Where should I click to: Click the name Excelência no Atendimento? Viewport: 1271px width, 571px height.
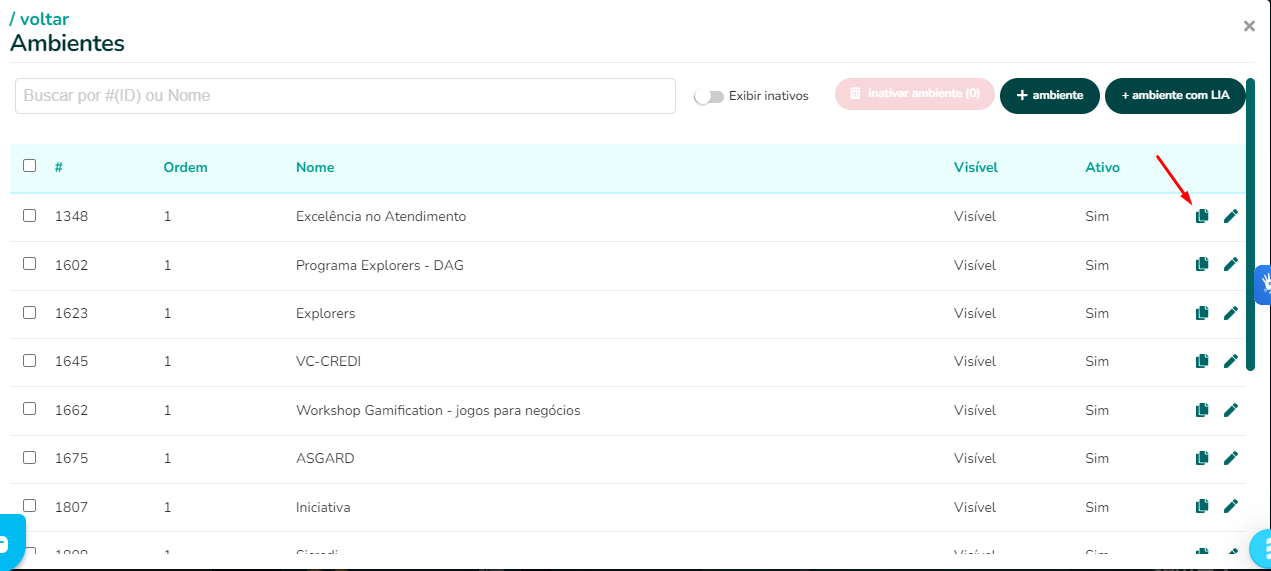pos(381,216)
